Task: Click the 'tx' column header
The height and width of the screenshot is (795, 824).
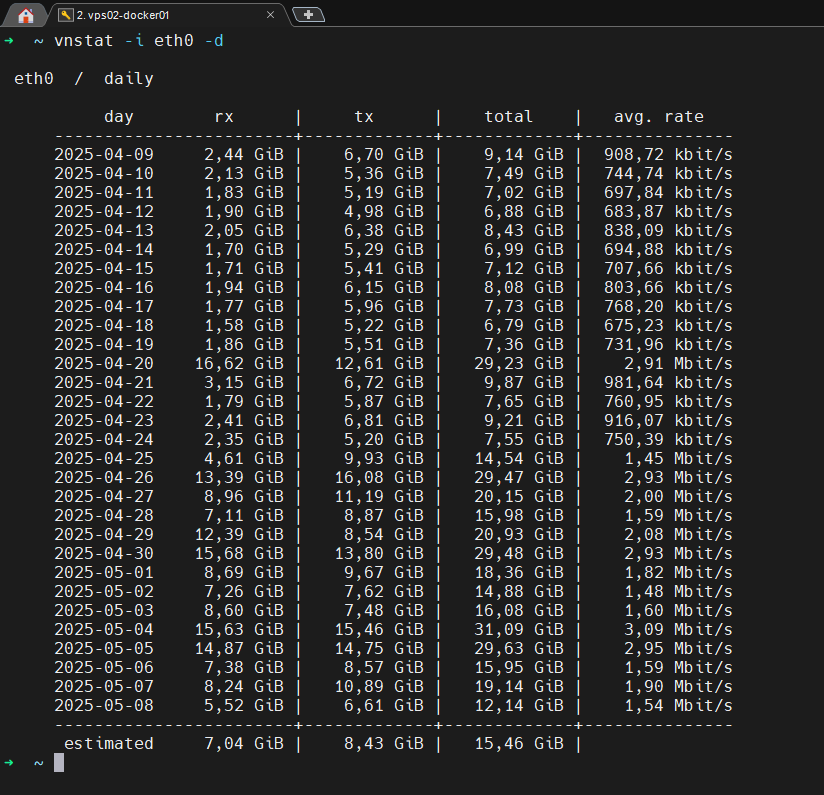Action: coord(364,117)
